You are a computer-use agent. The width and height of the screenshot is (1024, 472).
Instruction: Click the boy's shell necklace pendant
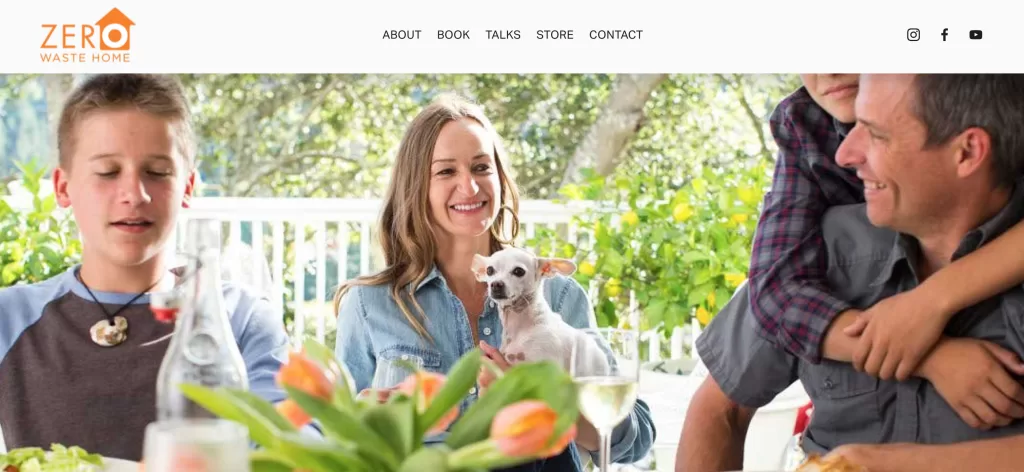pos(108,332)
